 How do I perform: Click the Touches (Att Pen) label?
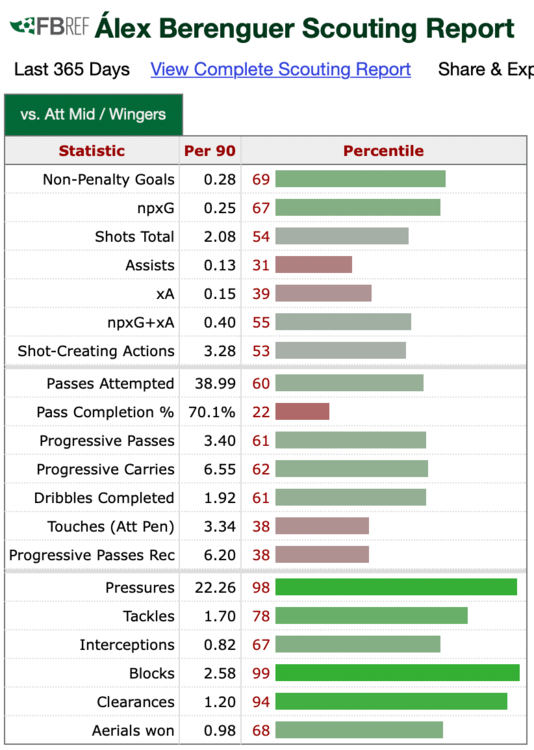111,527
